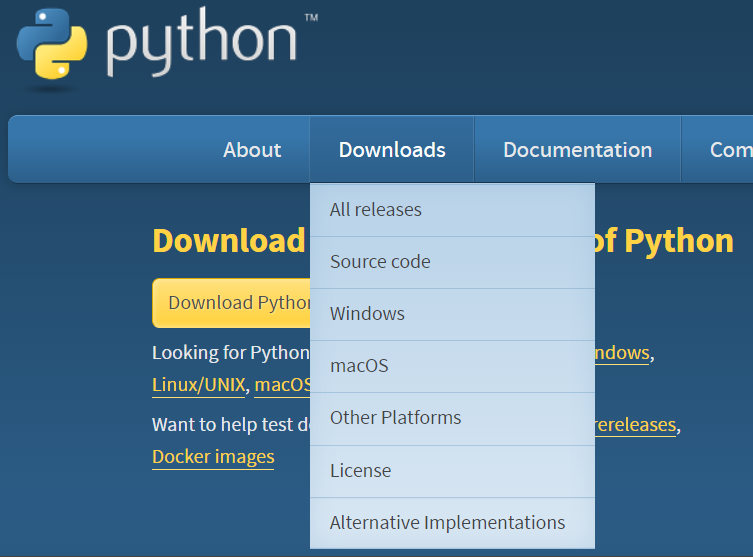Open the Docker images link
The width and height of the screenshot is (753, 557).
point(213,457)
